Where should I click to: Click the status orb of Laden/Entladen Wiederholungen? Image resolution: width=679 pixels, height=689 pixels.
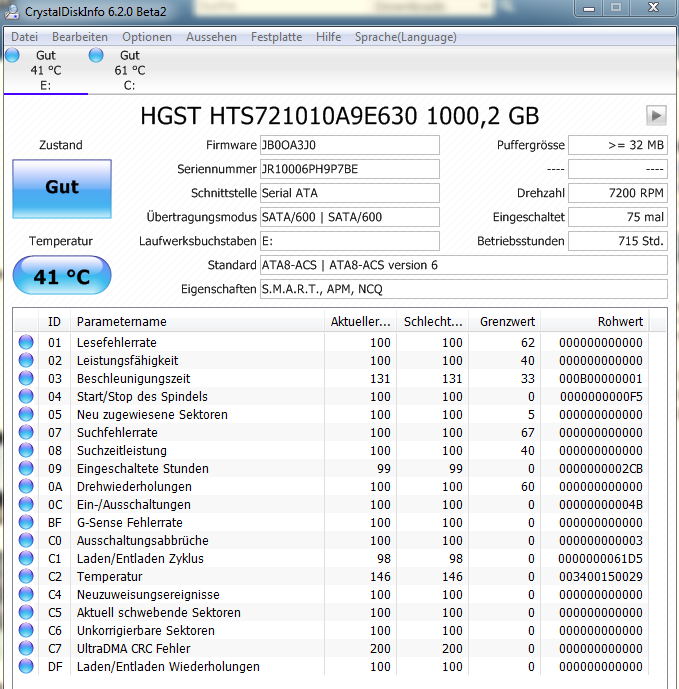[x=26, y=666]
